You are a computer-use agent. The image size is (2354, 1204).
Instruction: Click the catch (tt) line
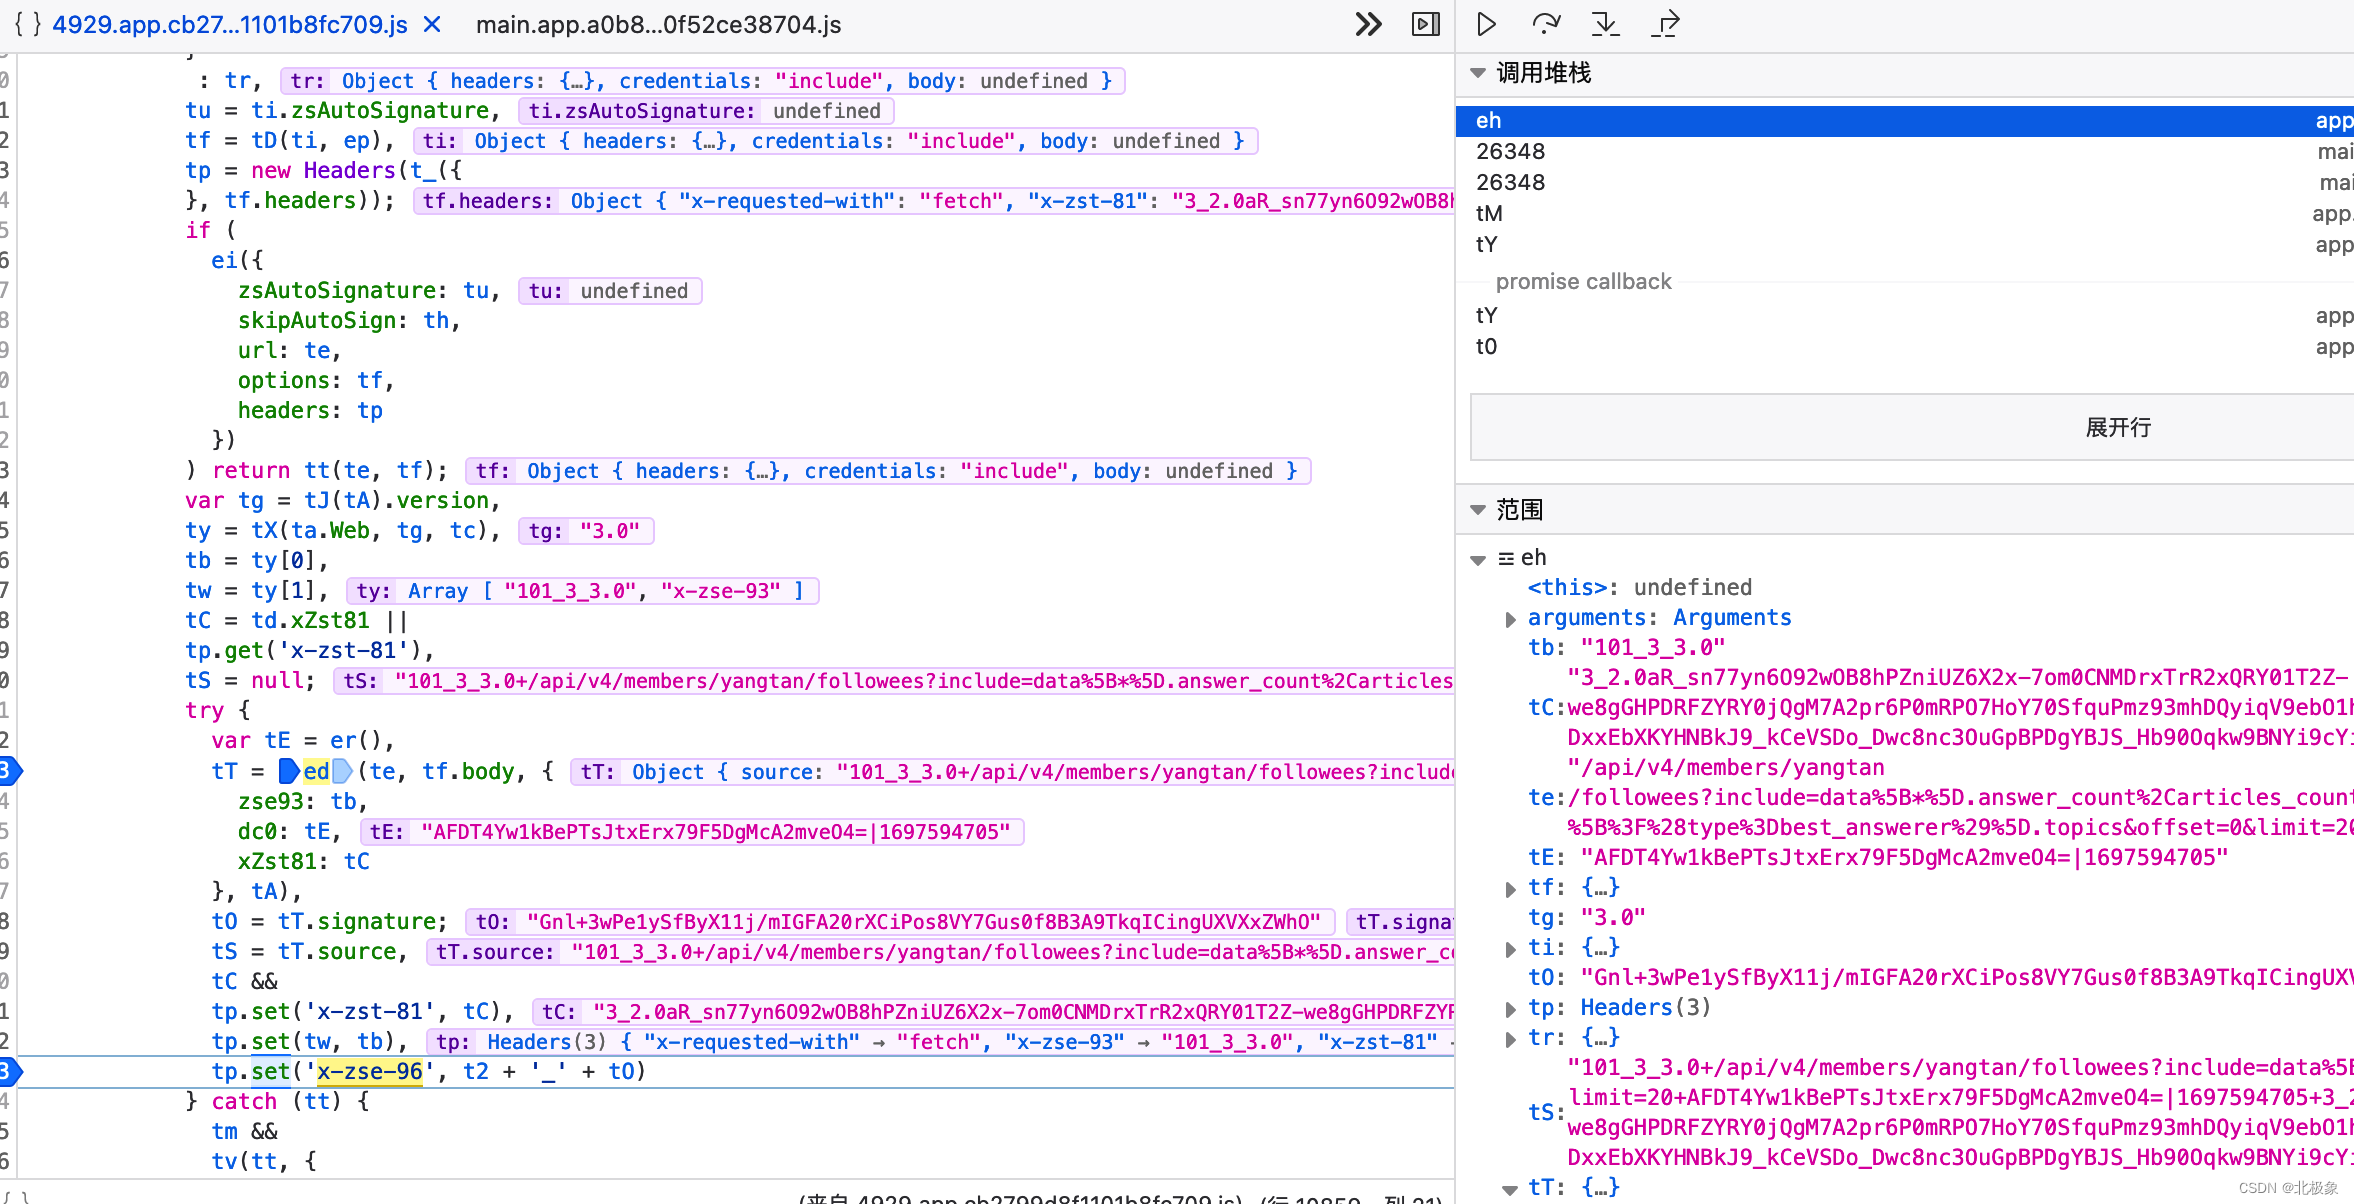click(x=278, y=1101)
